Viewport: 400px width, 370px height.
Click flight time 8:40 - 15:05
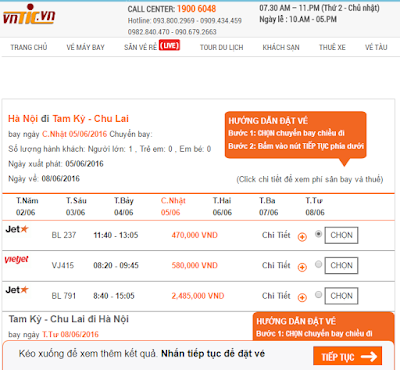click(x=114, y=296)
